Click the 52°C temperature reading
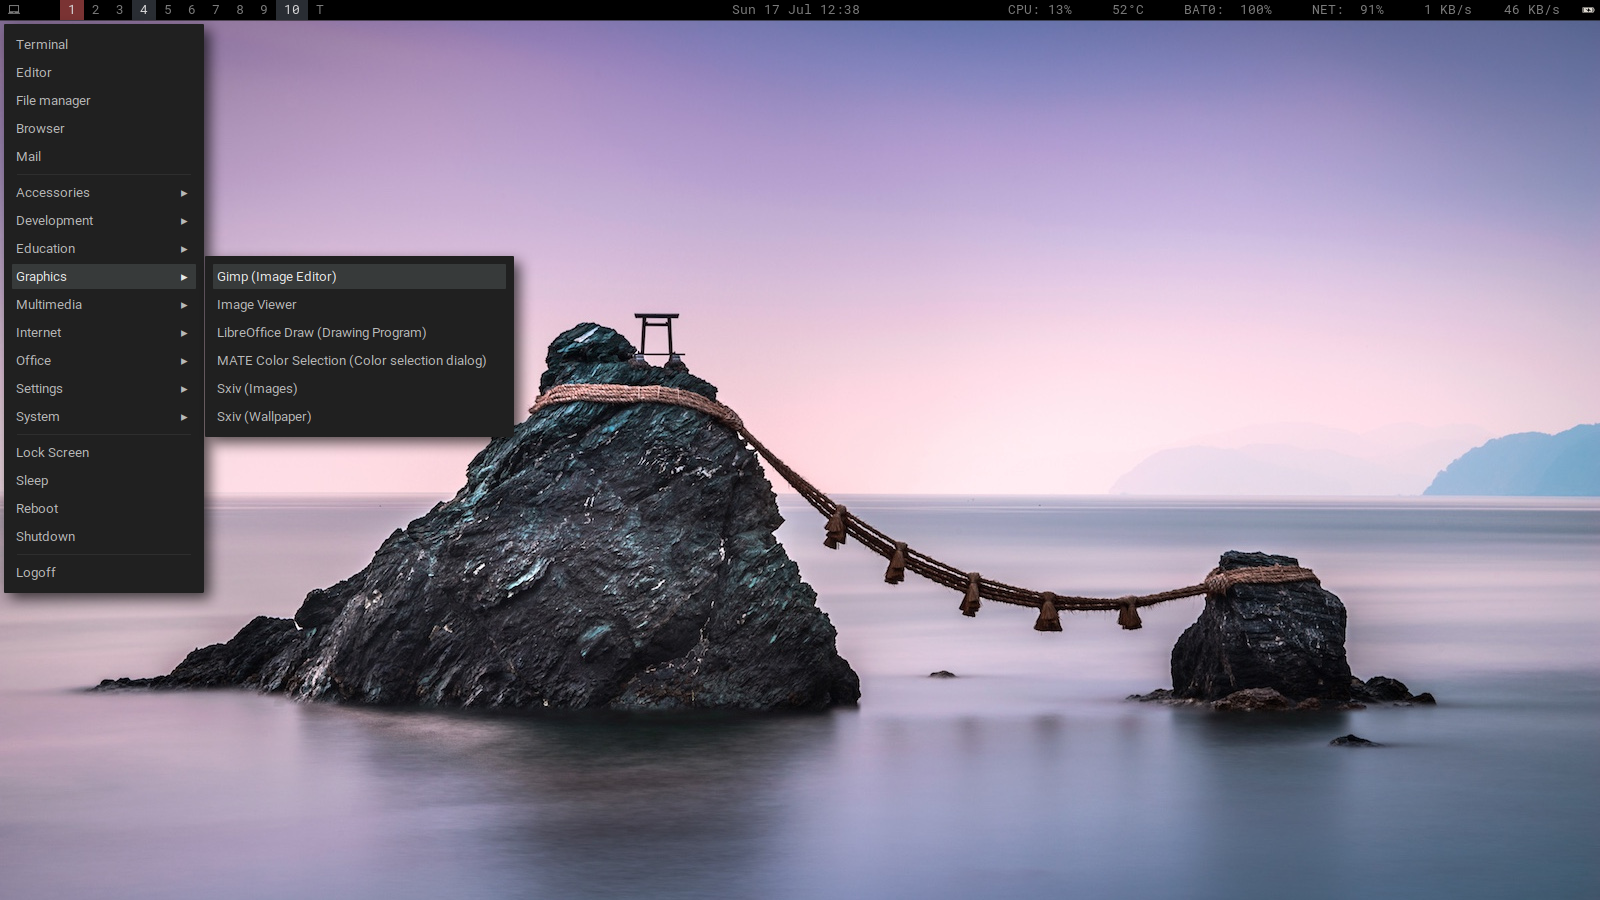1600x900 pixels. (x=1128, y=10)
